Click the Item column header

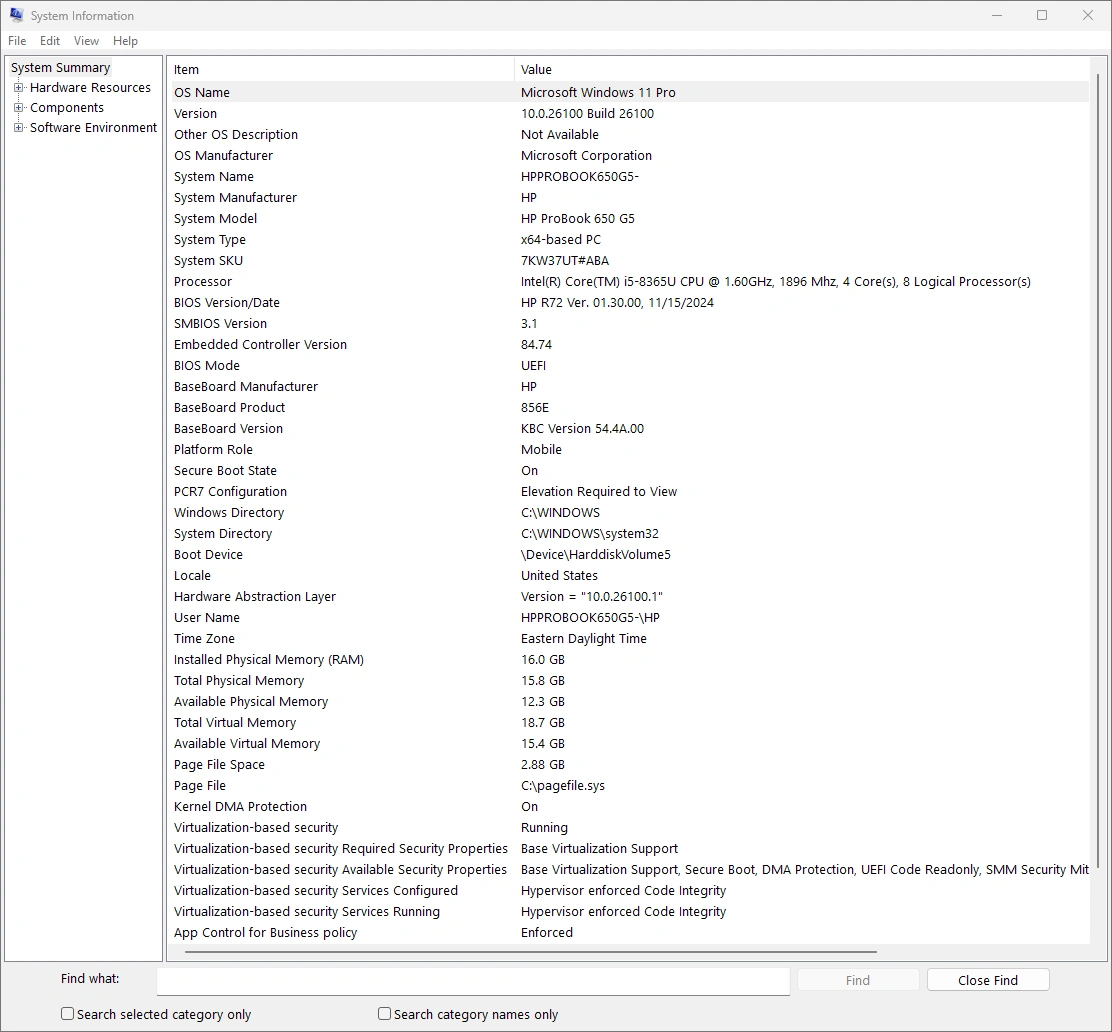pyautogui.click(x=340, y=69)
